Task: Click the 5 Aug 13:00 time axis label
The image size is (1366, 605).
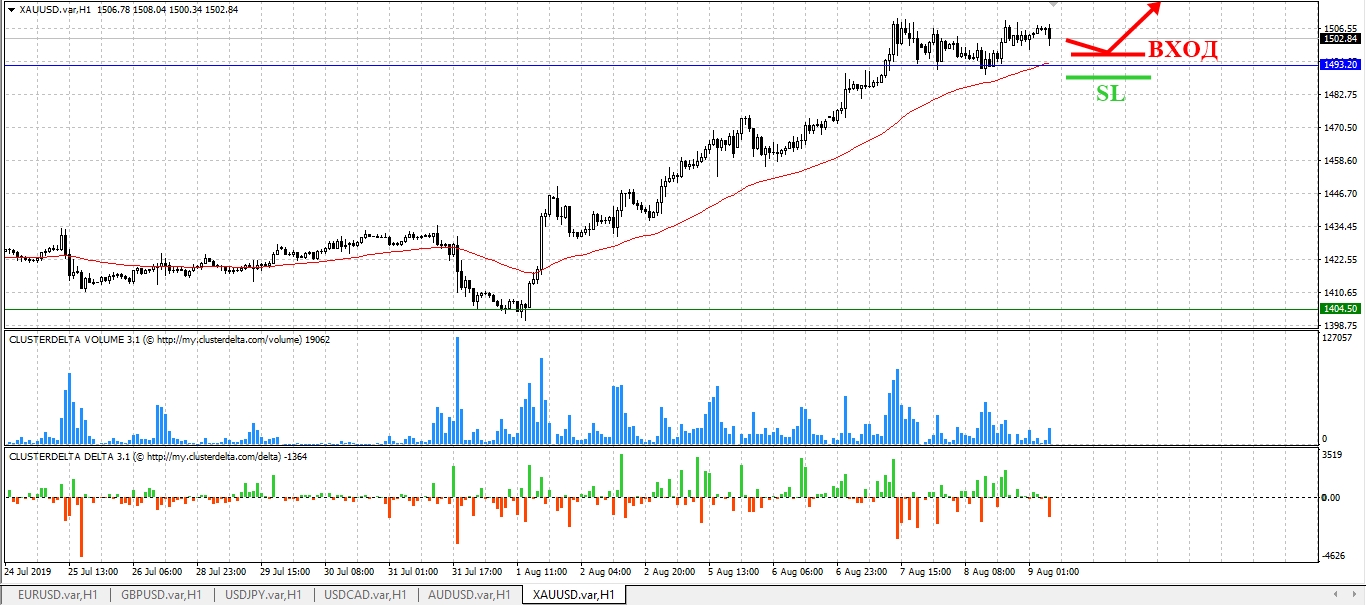Action: [733, 572]
